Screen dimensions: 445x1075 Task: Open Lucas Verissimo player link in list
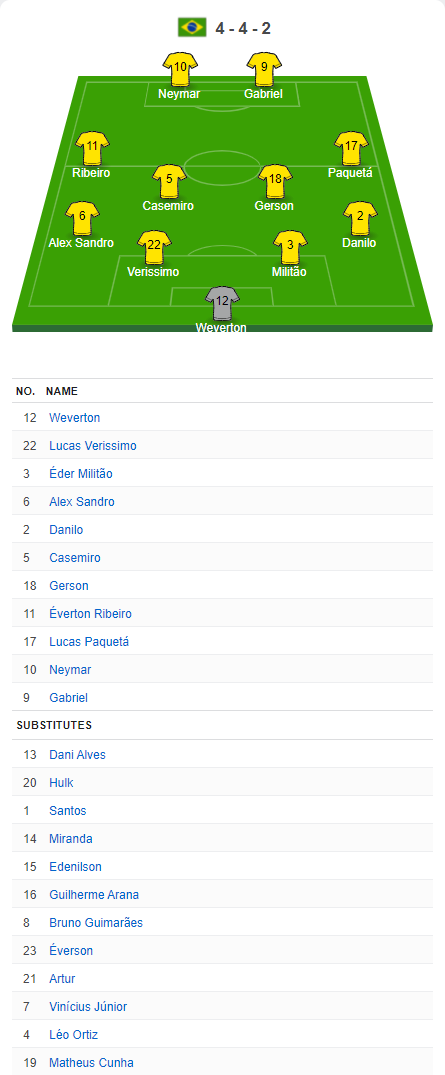[93, 446]
